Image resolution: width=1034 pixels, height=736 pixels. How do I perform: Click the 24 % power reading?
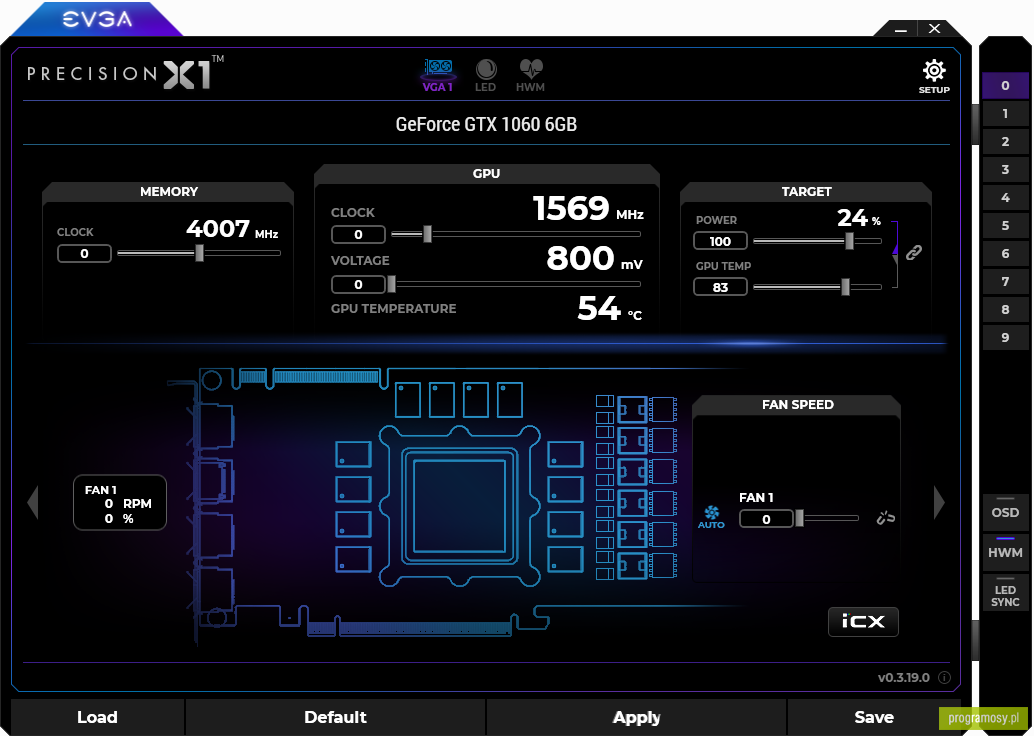[x=859, y=218]
